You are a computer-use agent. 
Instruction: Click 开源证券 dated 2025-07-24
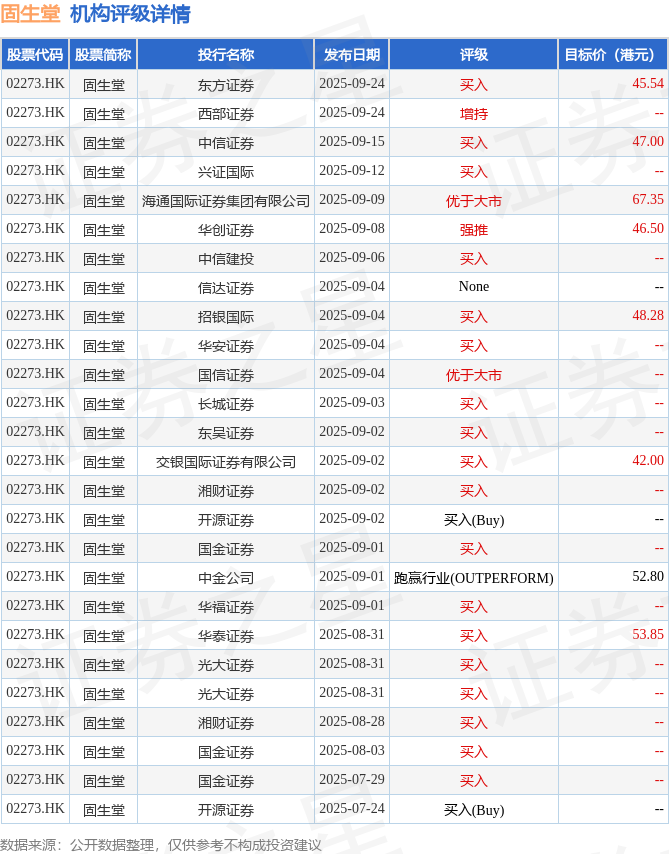click(x=226, y=809)
